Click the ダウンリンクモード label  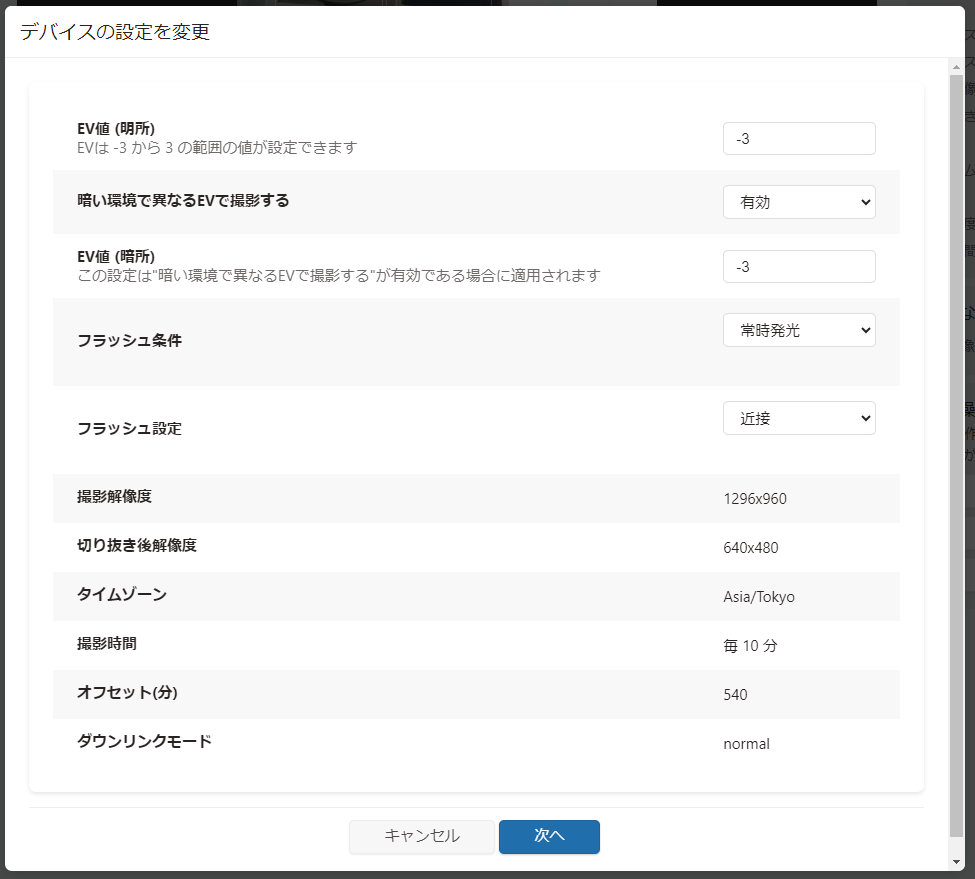pyautogui.click(x=144, y=742)
